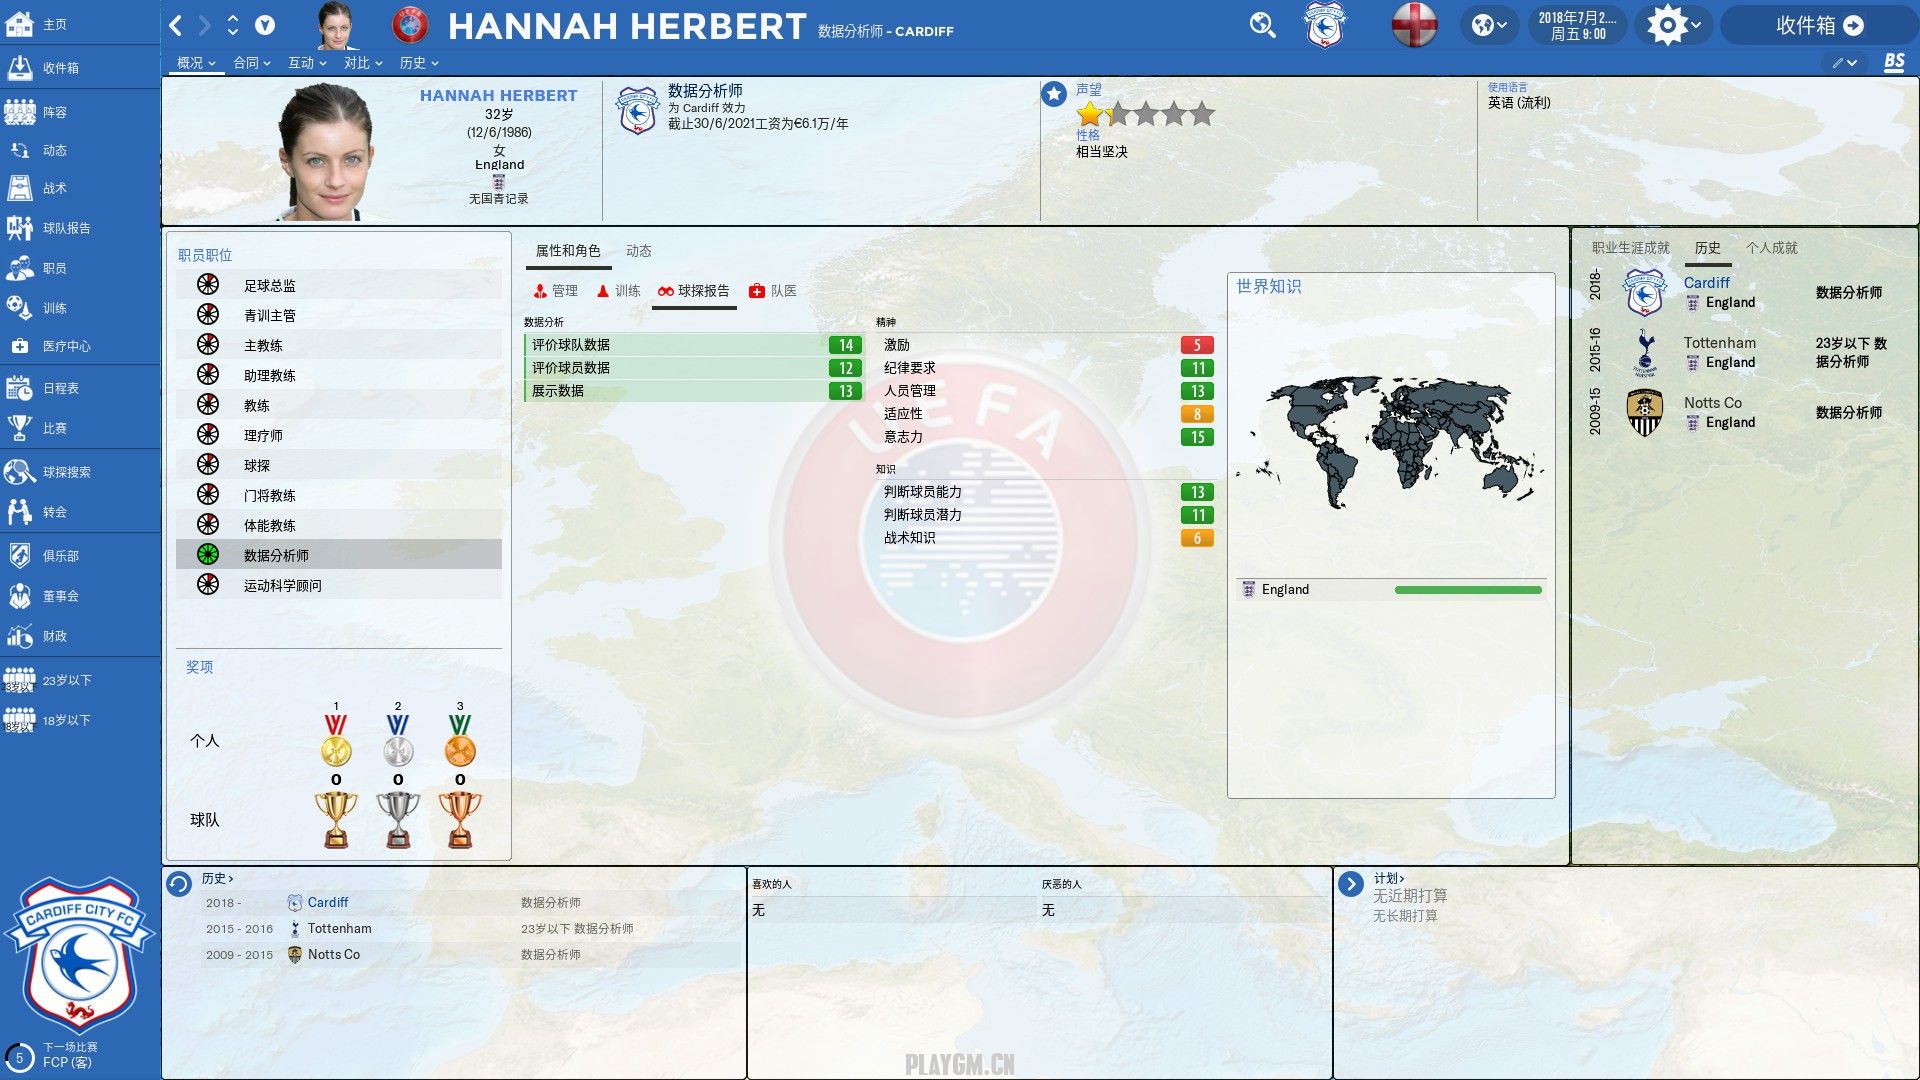Expand the 概况 dropdown menu
The height and width of the screenshot is (1080, 1920).
coord(196,63)
